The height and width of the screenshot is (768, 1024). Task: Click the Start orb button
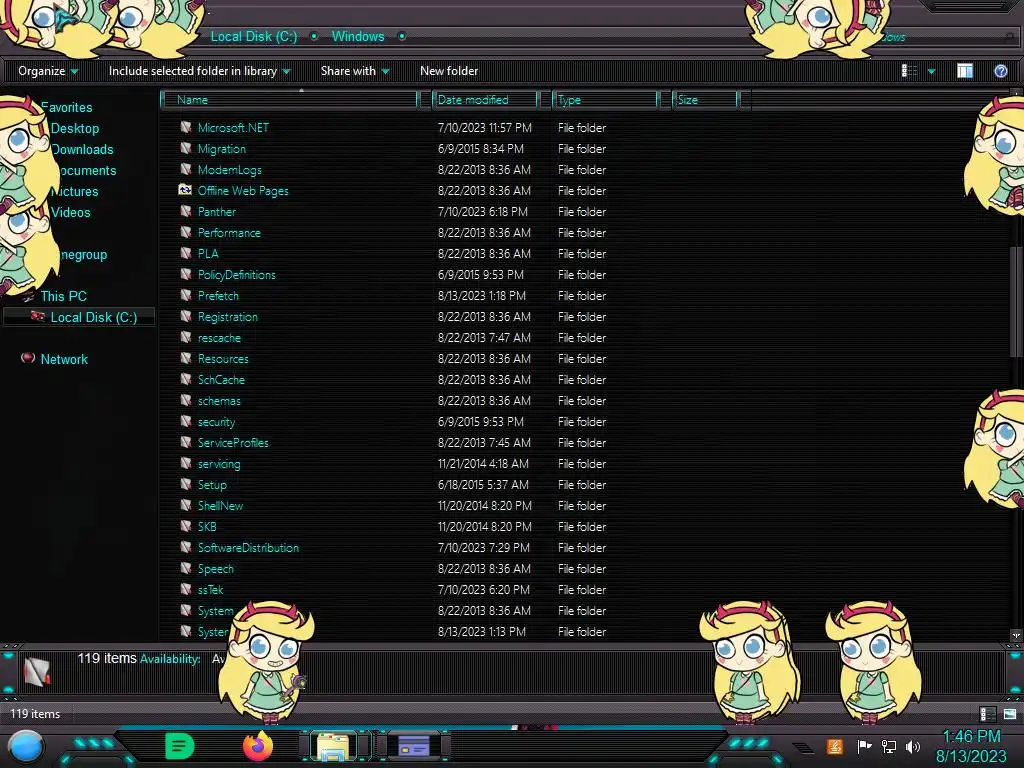26,746
